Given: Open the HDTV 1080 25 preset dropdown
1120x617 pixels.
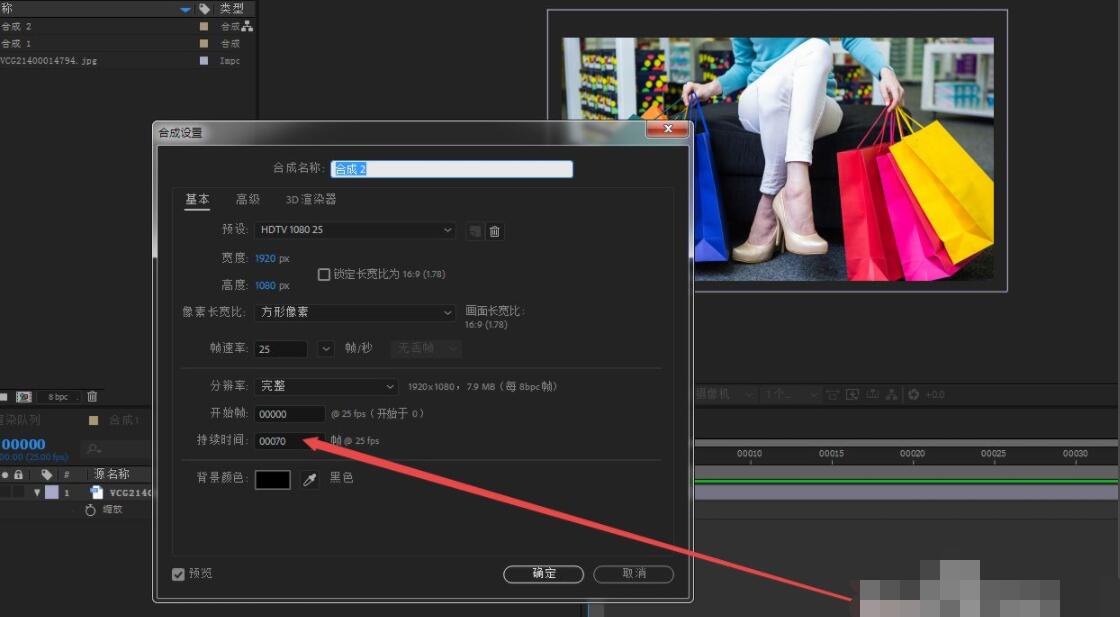Looking at the screenshot, I should click(x=355, y=230).
